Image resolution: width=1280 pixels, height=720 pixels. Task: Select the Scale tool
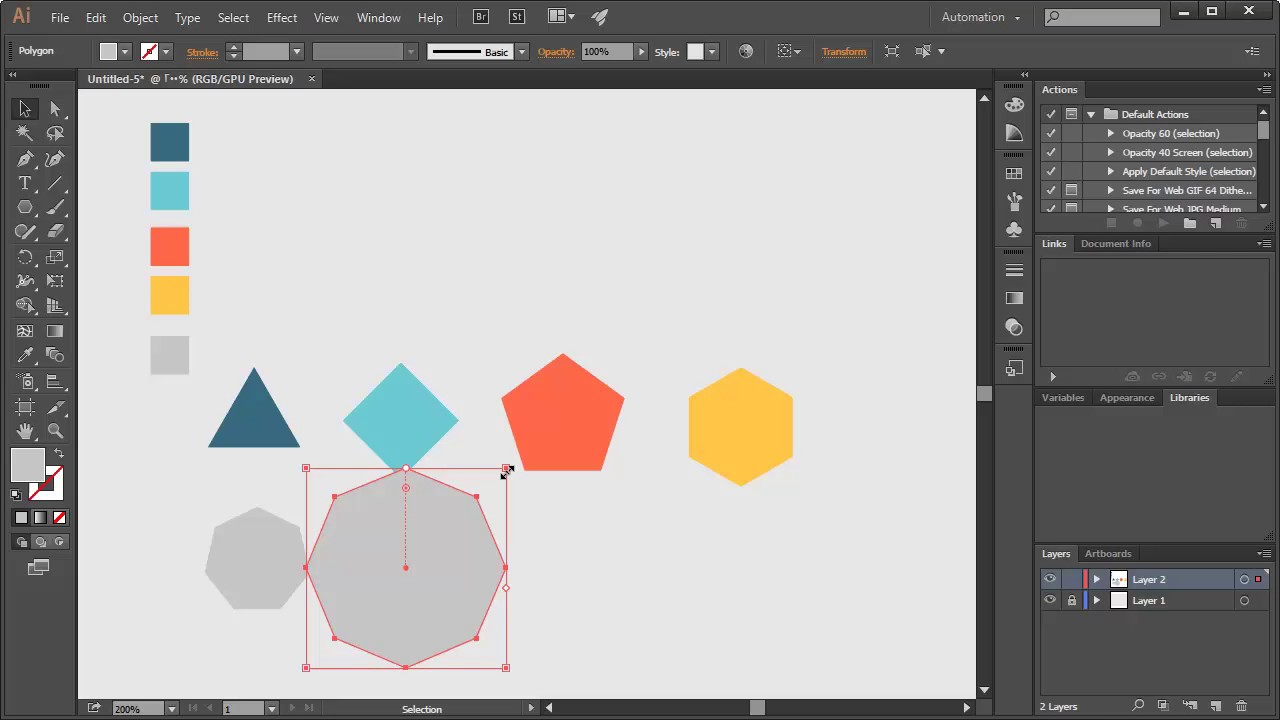coord(55,257)
